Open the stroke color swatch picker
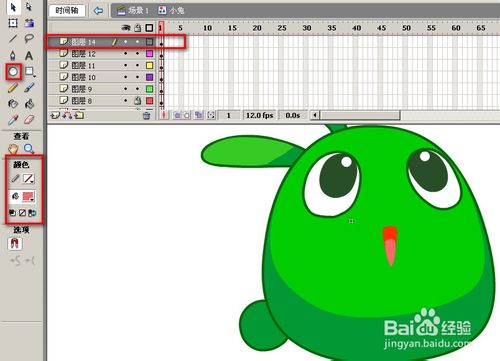This screenshot has height=361, width=500. [x=29, y=179]
